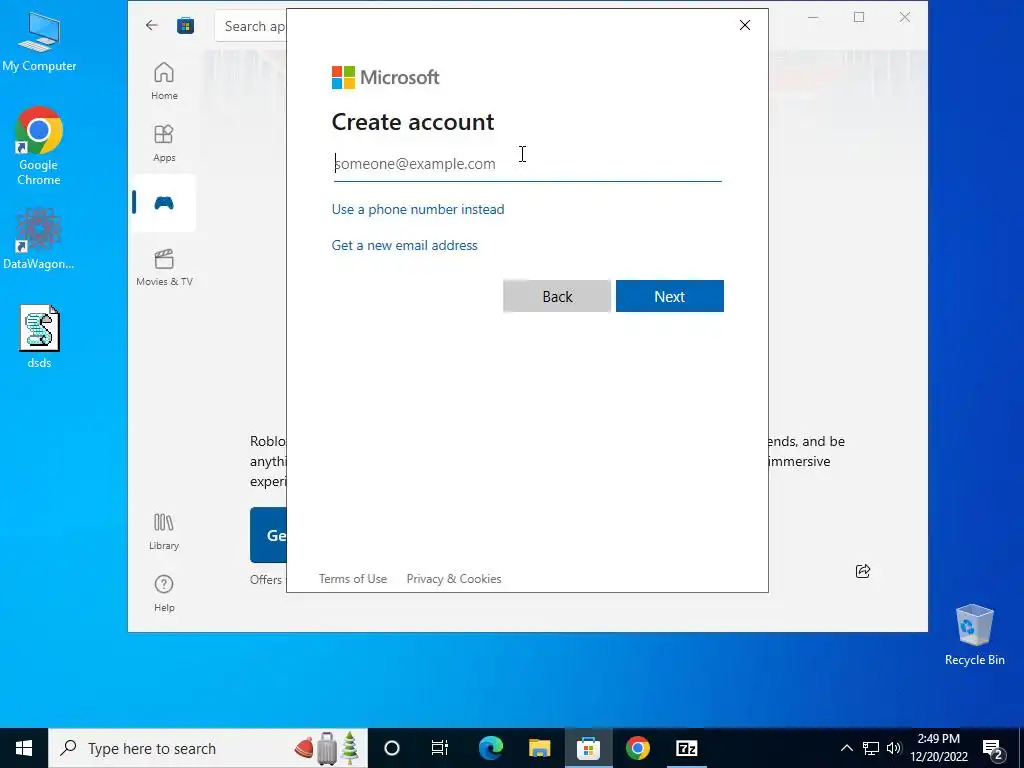Open Help in Microsoft Store sidebar
This screenshot has height=768, width=1024.
(x=164, y=593)
